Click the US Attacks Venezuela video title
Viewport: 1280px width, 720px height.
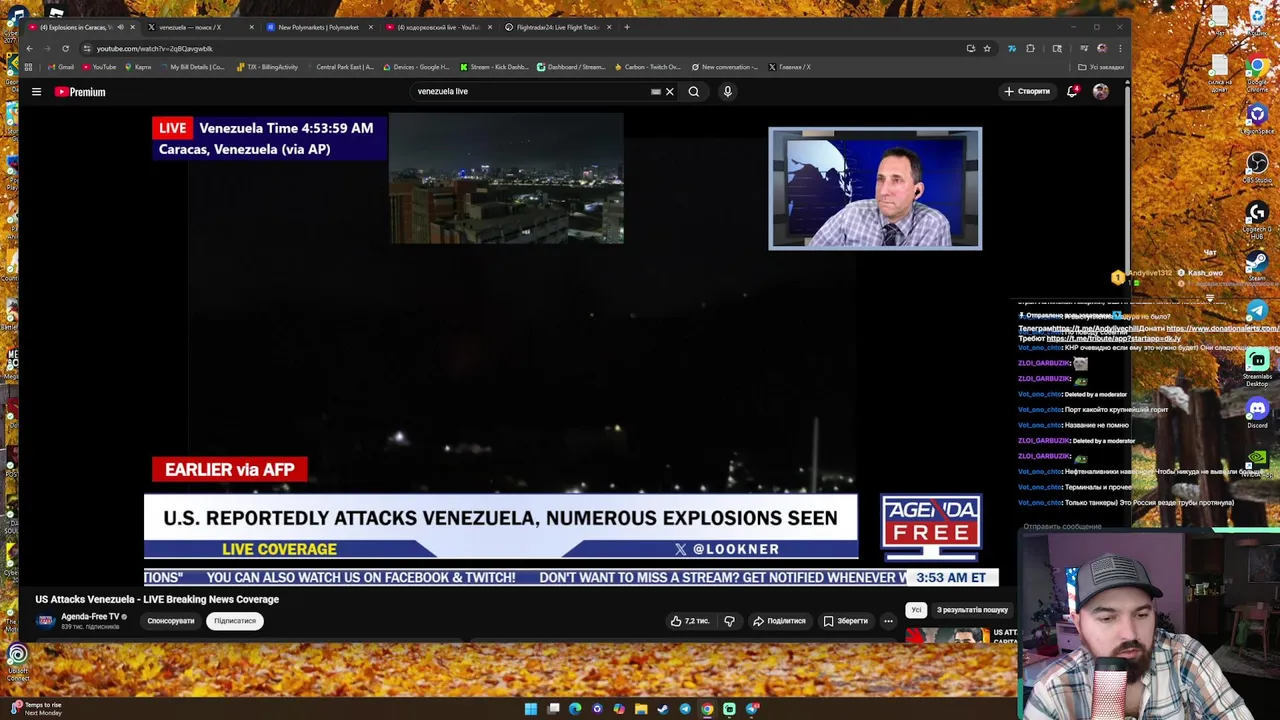click(x=157, y=599)
